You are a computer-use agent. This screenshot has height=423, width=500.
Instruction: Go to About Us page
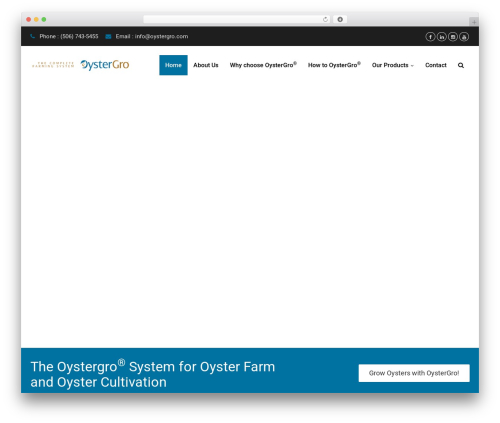tap(206, 65)
